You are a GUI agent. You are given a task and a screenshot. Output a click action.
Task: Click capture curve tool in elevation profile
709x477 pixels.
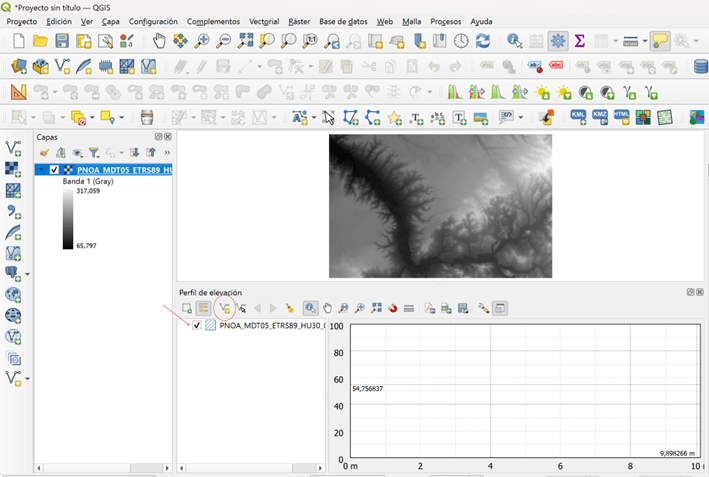click(225, 308)
